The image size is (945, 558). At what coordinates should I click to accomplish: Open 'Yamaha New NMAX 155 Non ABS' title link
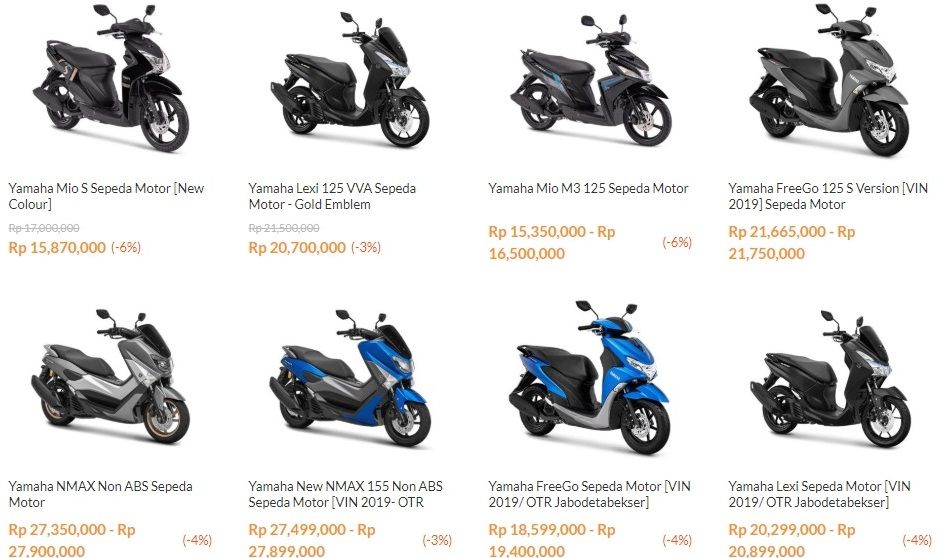click(x=345, y=494)
